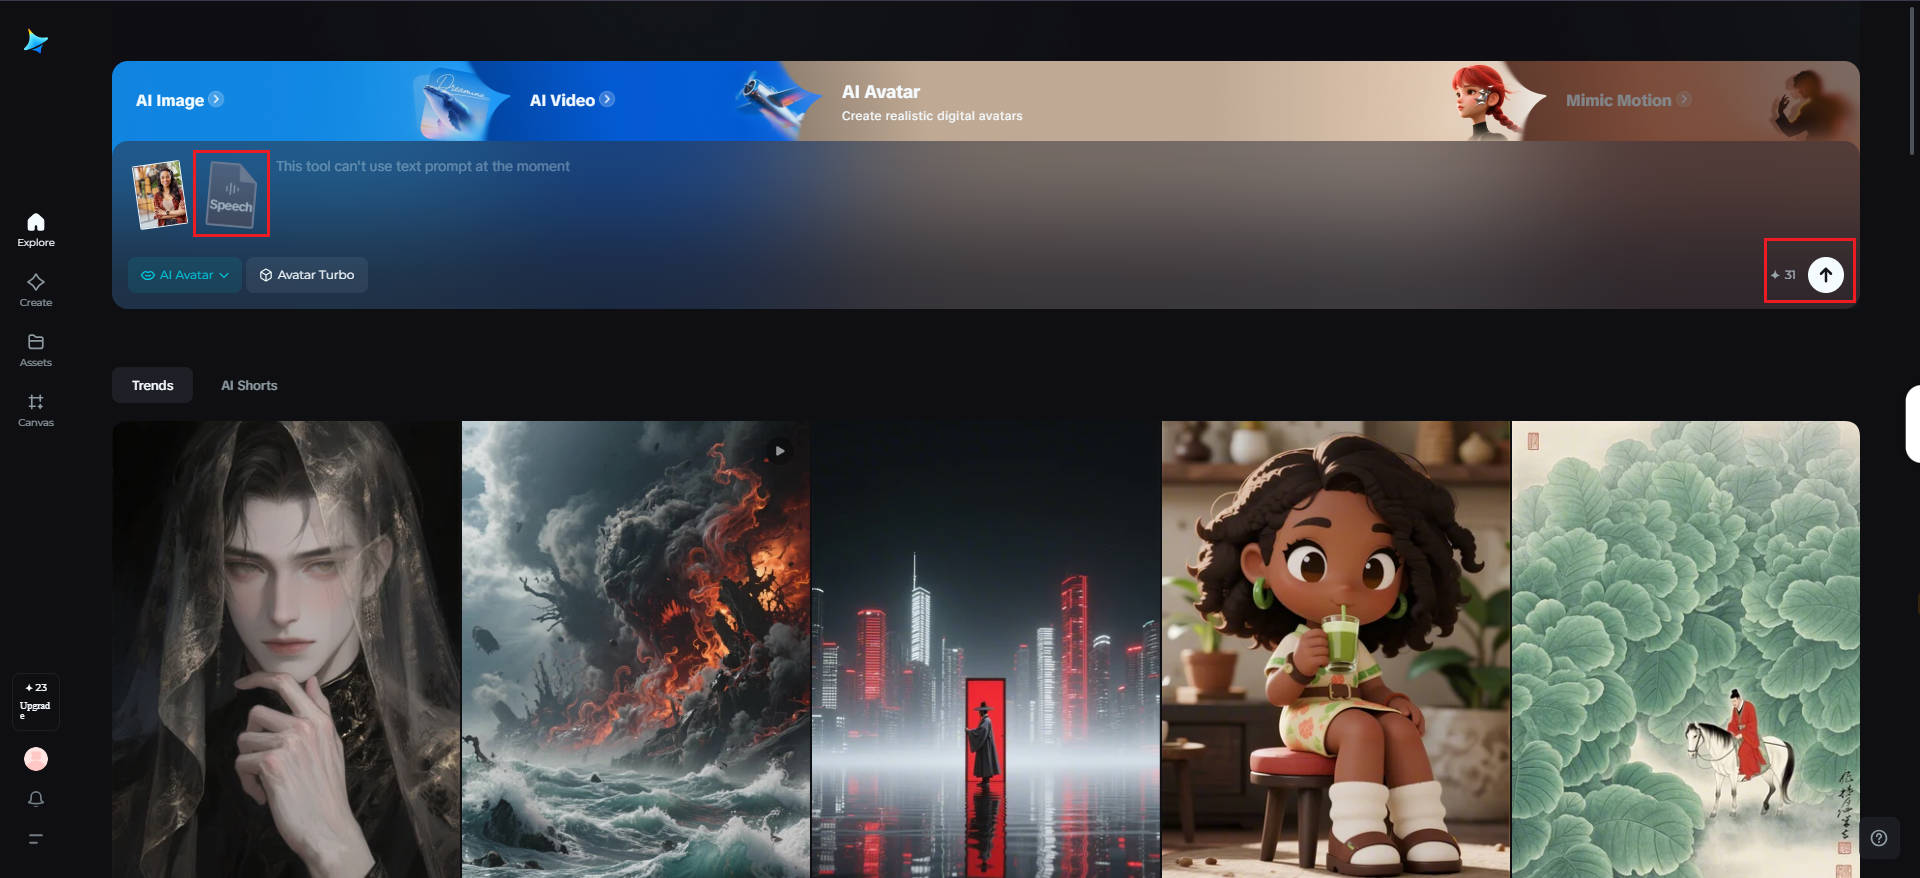
Task: Open the Assets folder
Action: [36, 349]
